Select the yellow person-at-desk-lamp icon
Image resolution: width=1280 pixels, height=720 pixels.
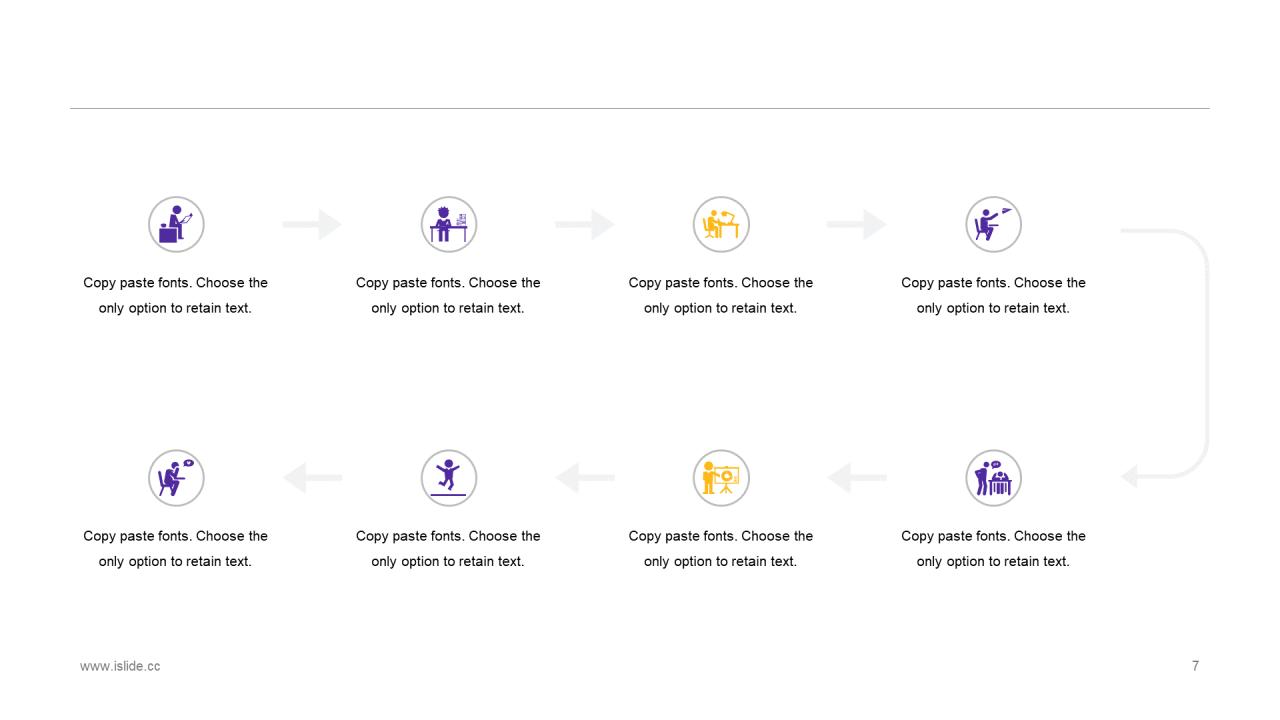[x=721, y=224]
